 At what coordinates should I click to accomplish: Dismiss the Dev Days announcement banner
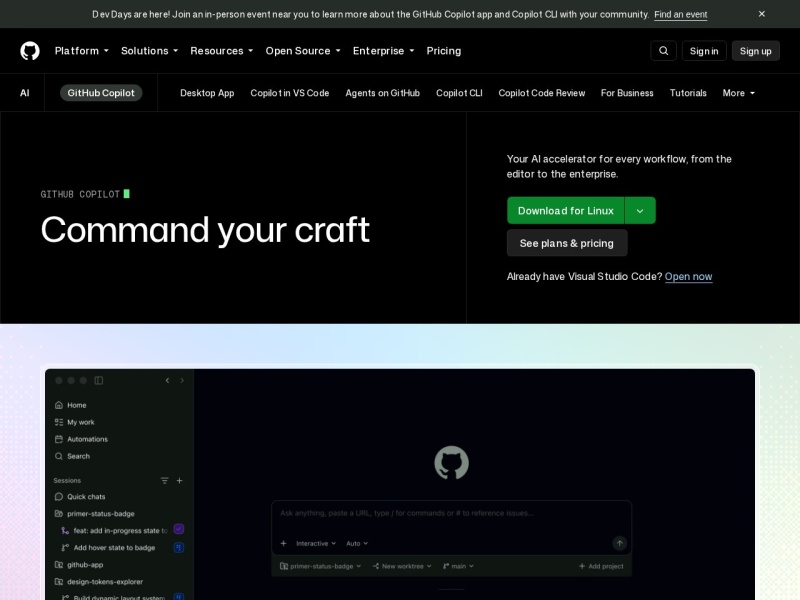click(x=761, y=14)
